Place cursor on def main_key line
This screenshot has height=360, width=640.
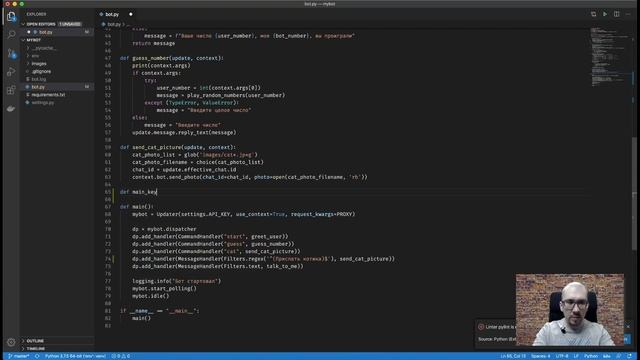(138, 192)
